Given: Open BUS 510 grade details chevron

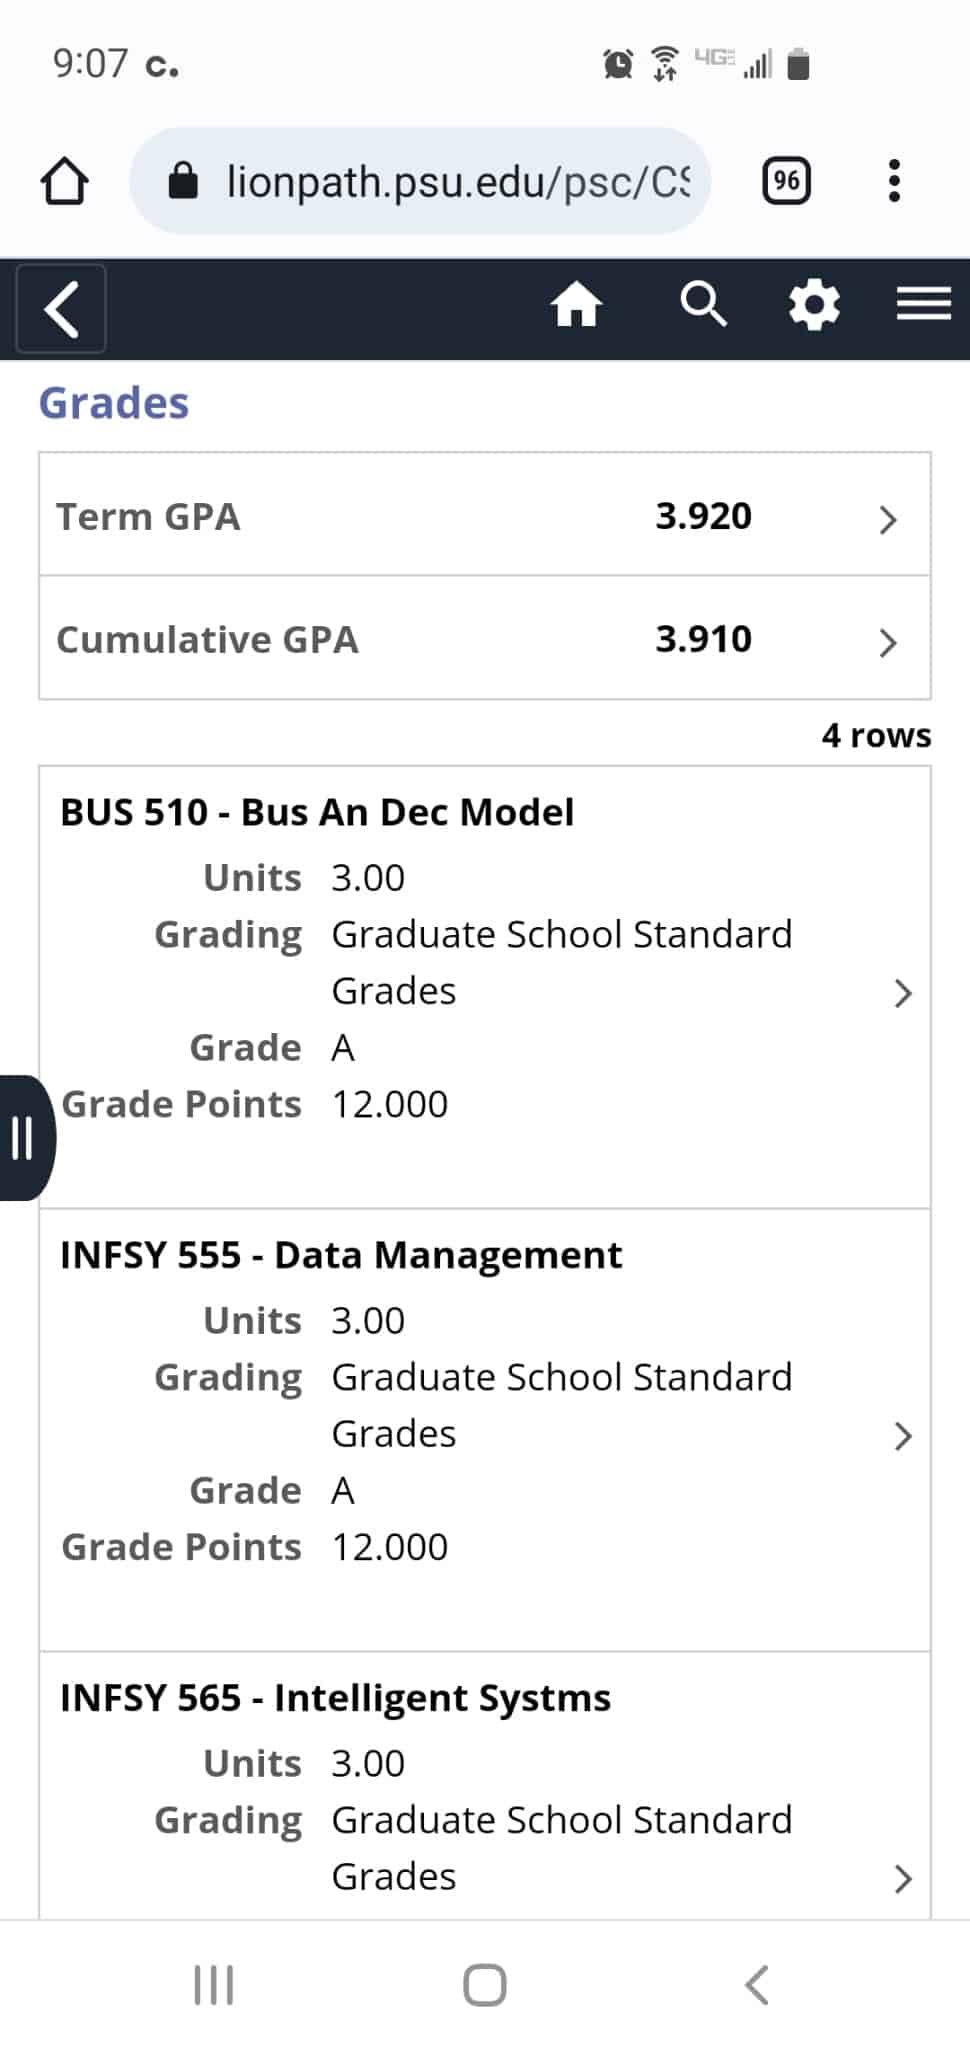Looking at the screenshot, I should point(903,993).
